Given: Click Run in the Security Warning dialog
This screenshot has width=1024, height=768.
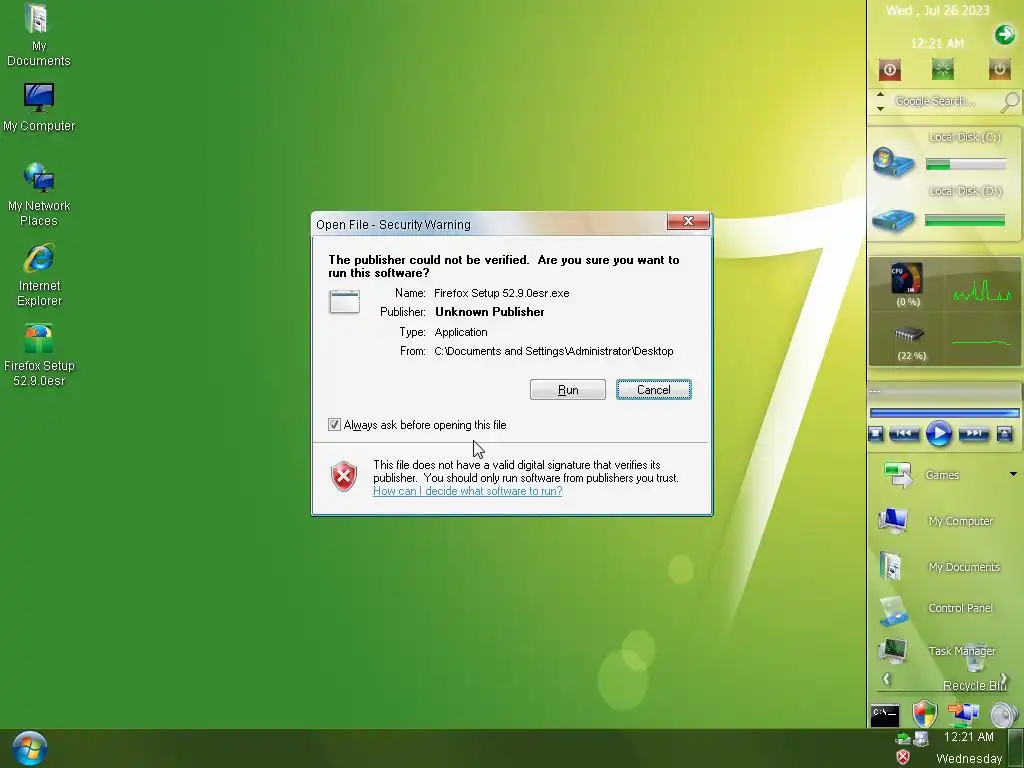Looking at the screenshot, I should [x=568, y=390].
